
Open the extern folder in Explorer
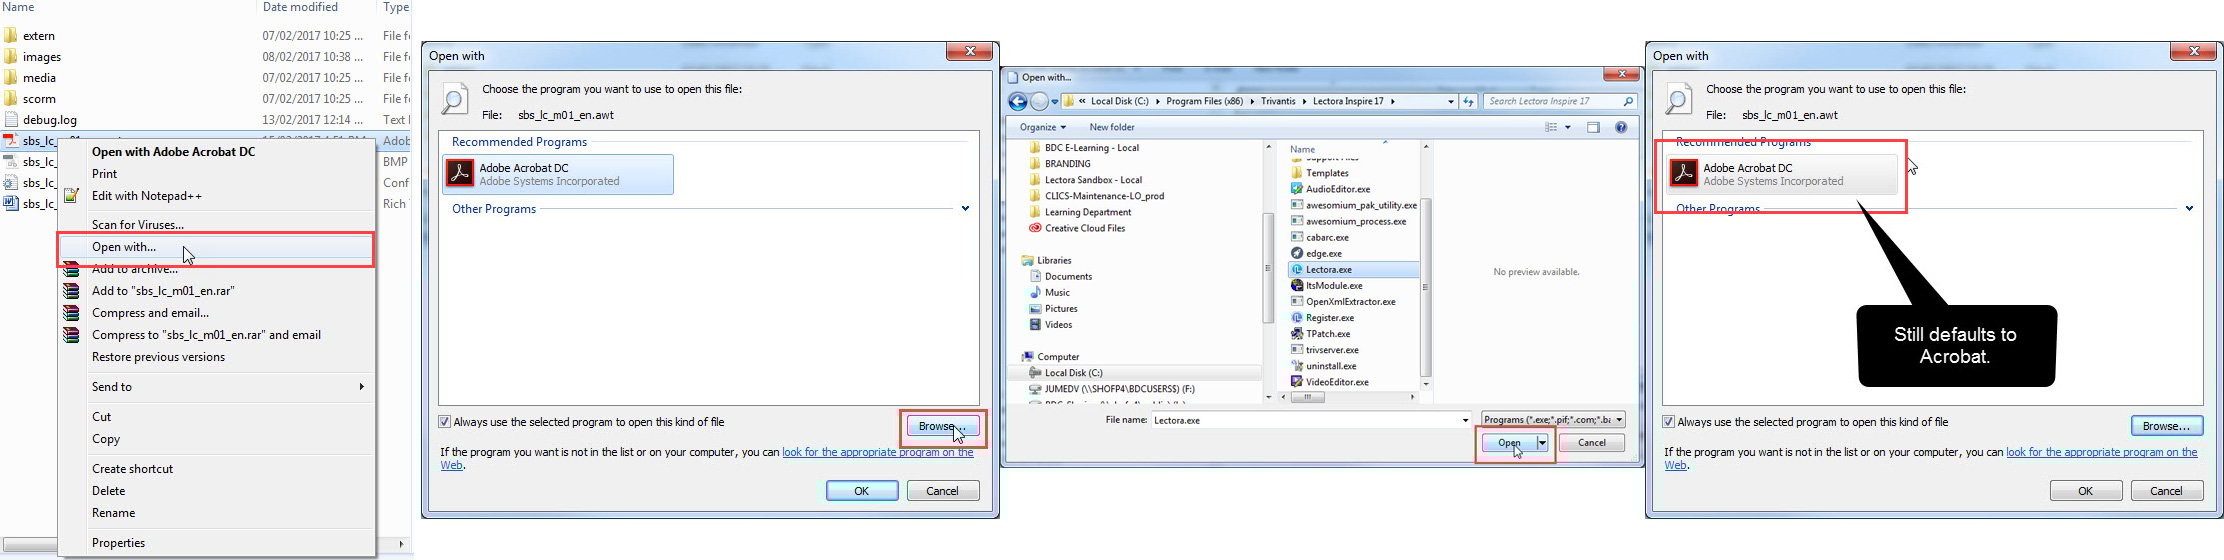39,35
